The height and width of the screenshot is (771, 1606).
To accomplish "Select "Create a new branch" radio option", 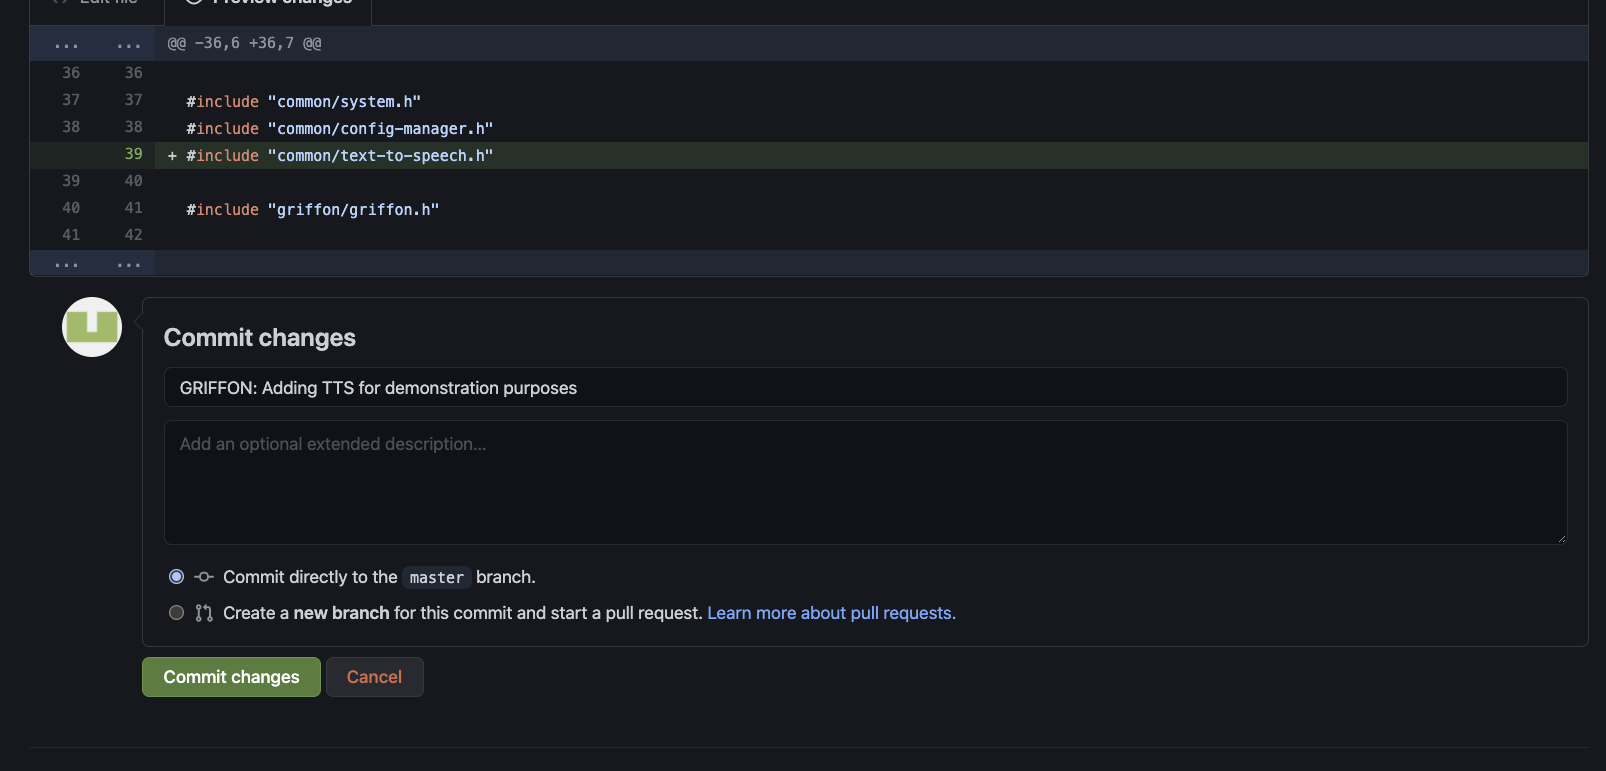I will (177, 613).
